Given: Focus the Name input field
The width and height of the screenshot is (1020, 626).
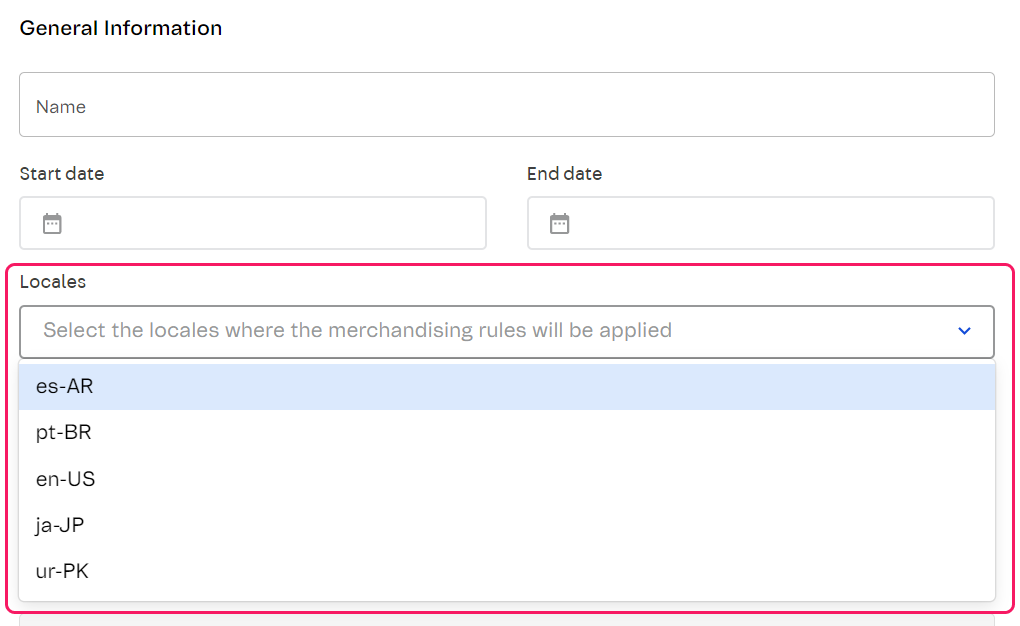Looking at the screenshot, I should (506, 105).
